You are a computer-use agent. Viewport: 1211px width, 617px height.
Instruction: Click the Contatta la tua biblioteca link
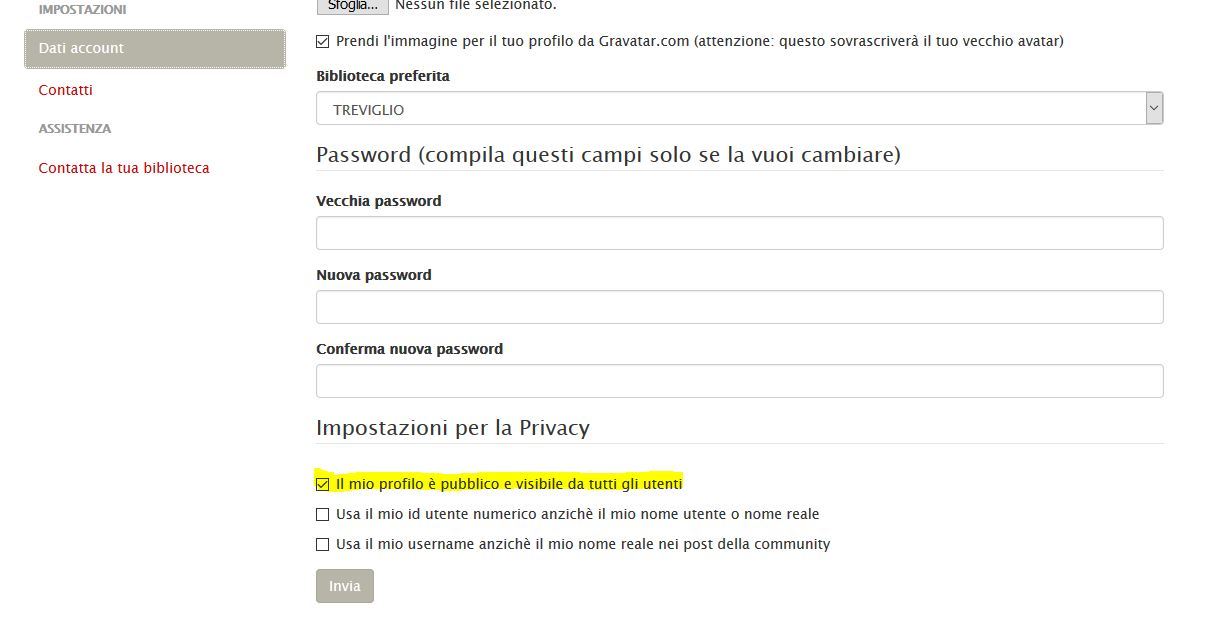click(x=124, y=168)
